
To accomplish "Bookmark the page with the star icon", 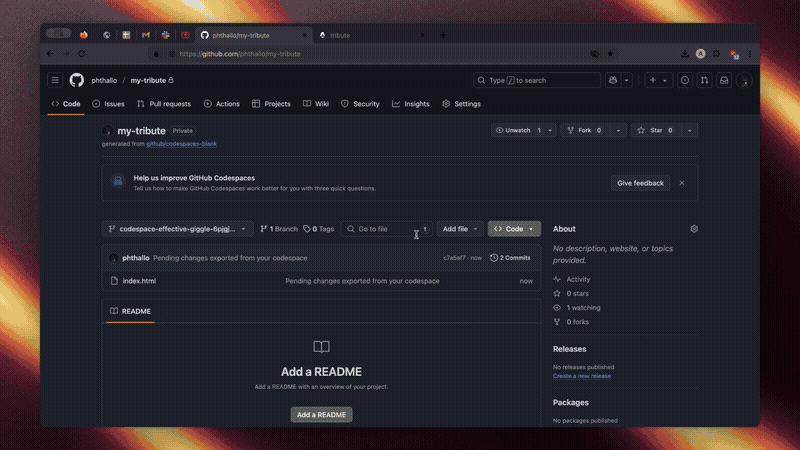I will (x=610, y=54).
